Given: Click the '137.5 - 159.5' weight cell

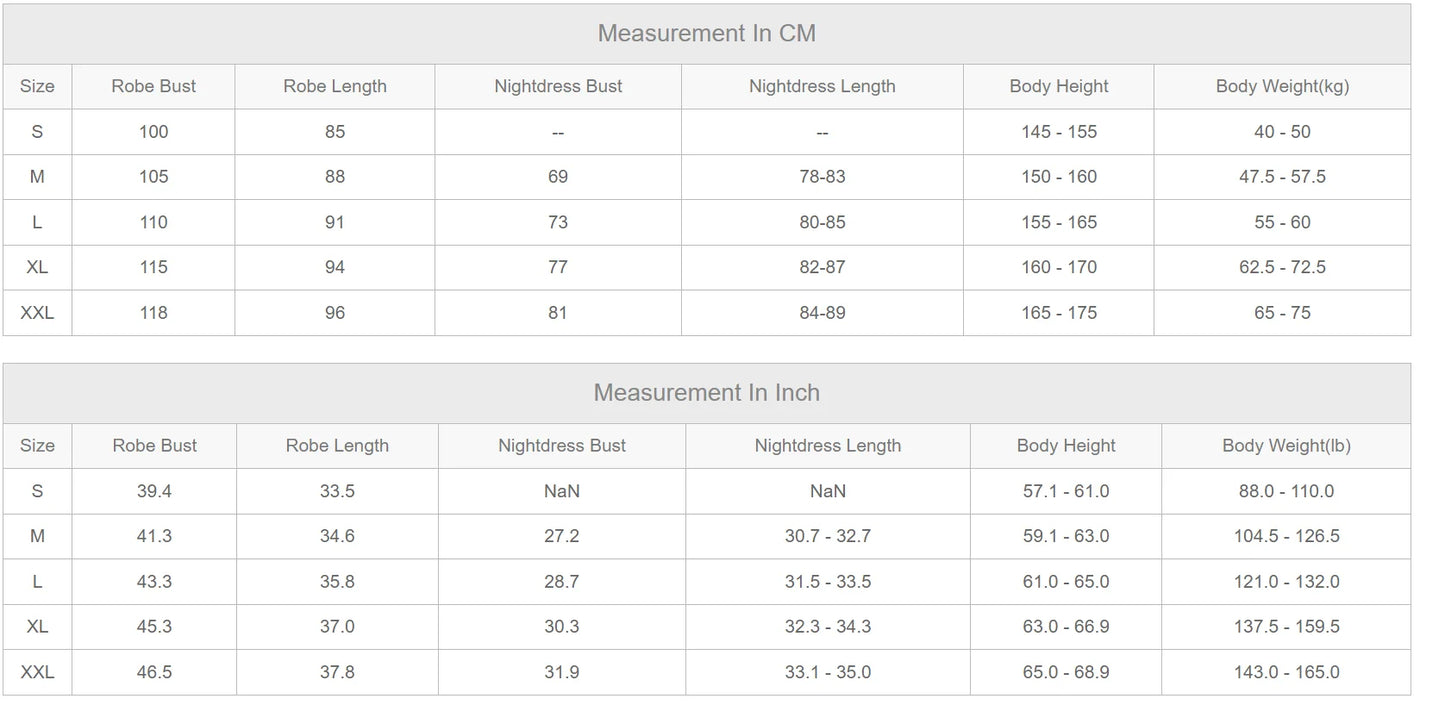Looking at the screenshot, I should (1286, 627).
